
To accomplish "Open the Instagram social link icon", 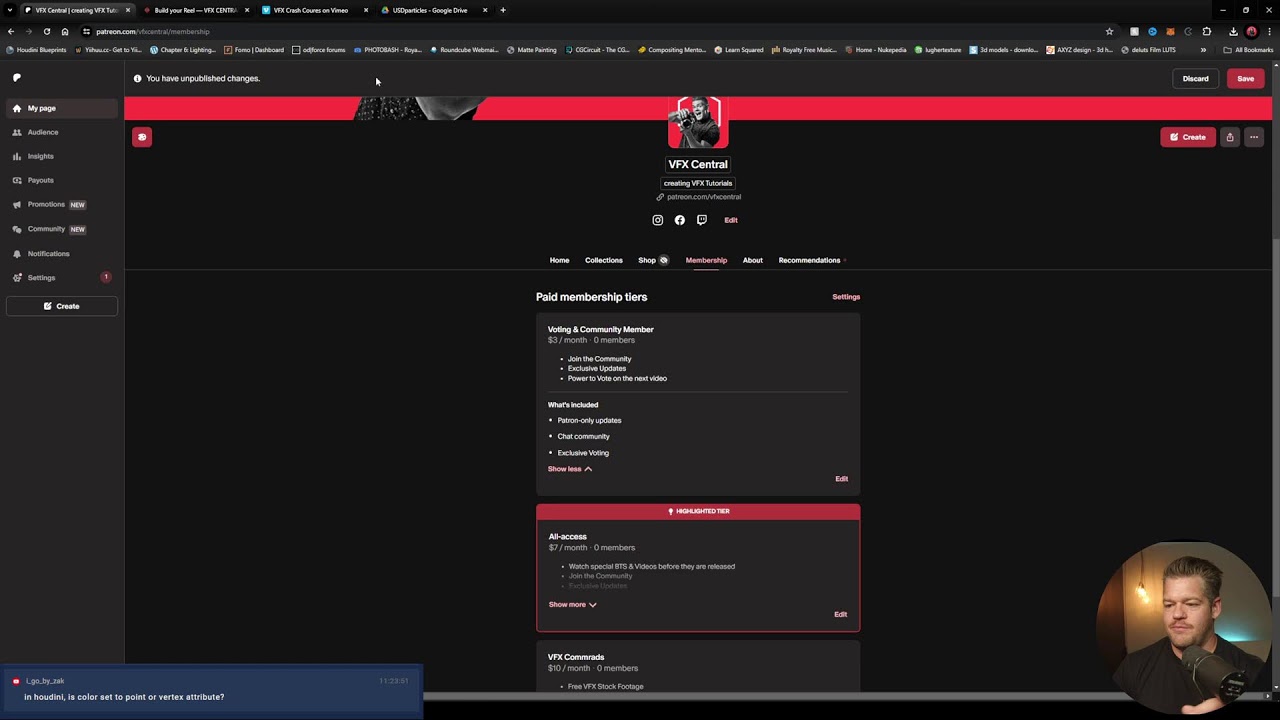I will pyautogui.click(x=657, y=220).
